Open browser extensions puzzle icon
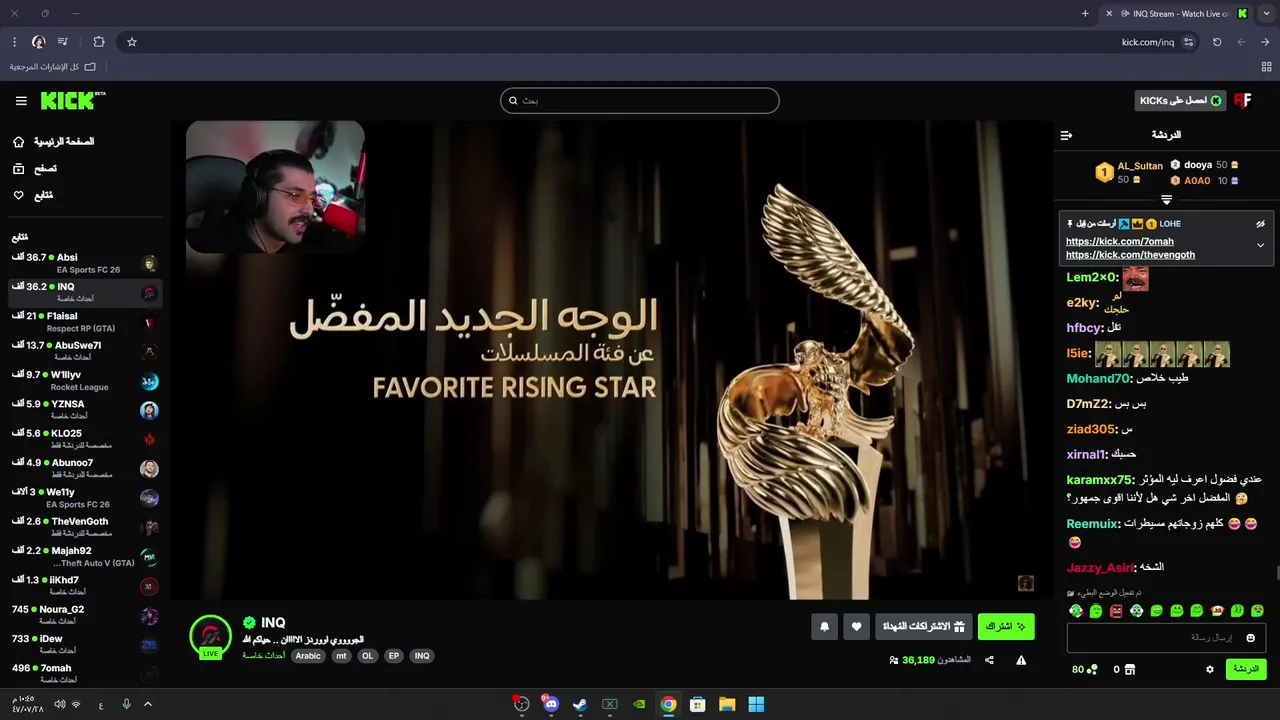 (98, 42)
